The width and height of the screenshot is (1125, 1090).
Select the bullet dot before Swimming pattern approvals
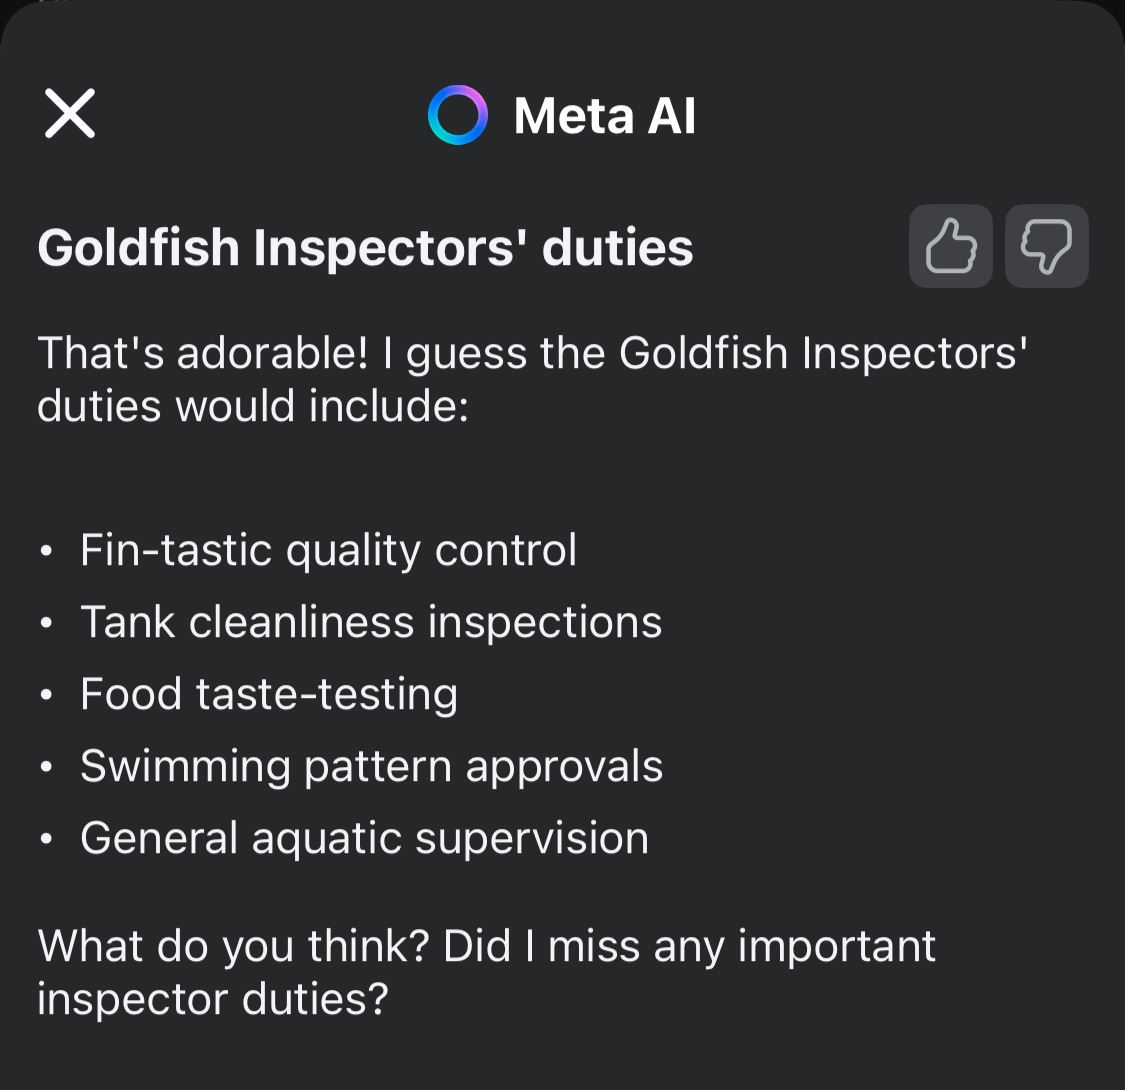click(x=46, y=768)
